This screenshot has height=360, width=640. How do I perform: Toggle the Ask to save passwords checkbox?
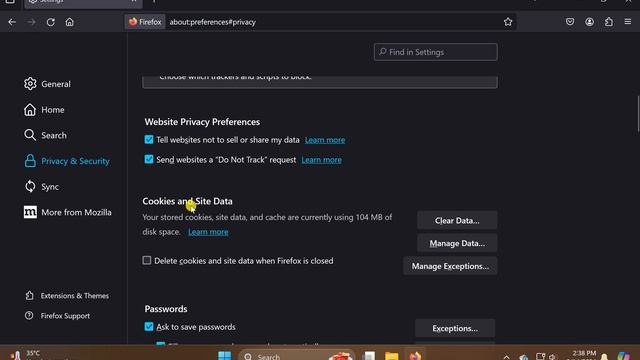point(149,327)
